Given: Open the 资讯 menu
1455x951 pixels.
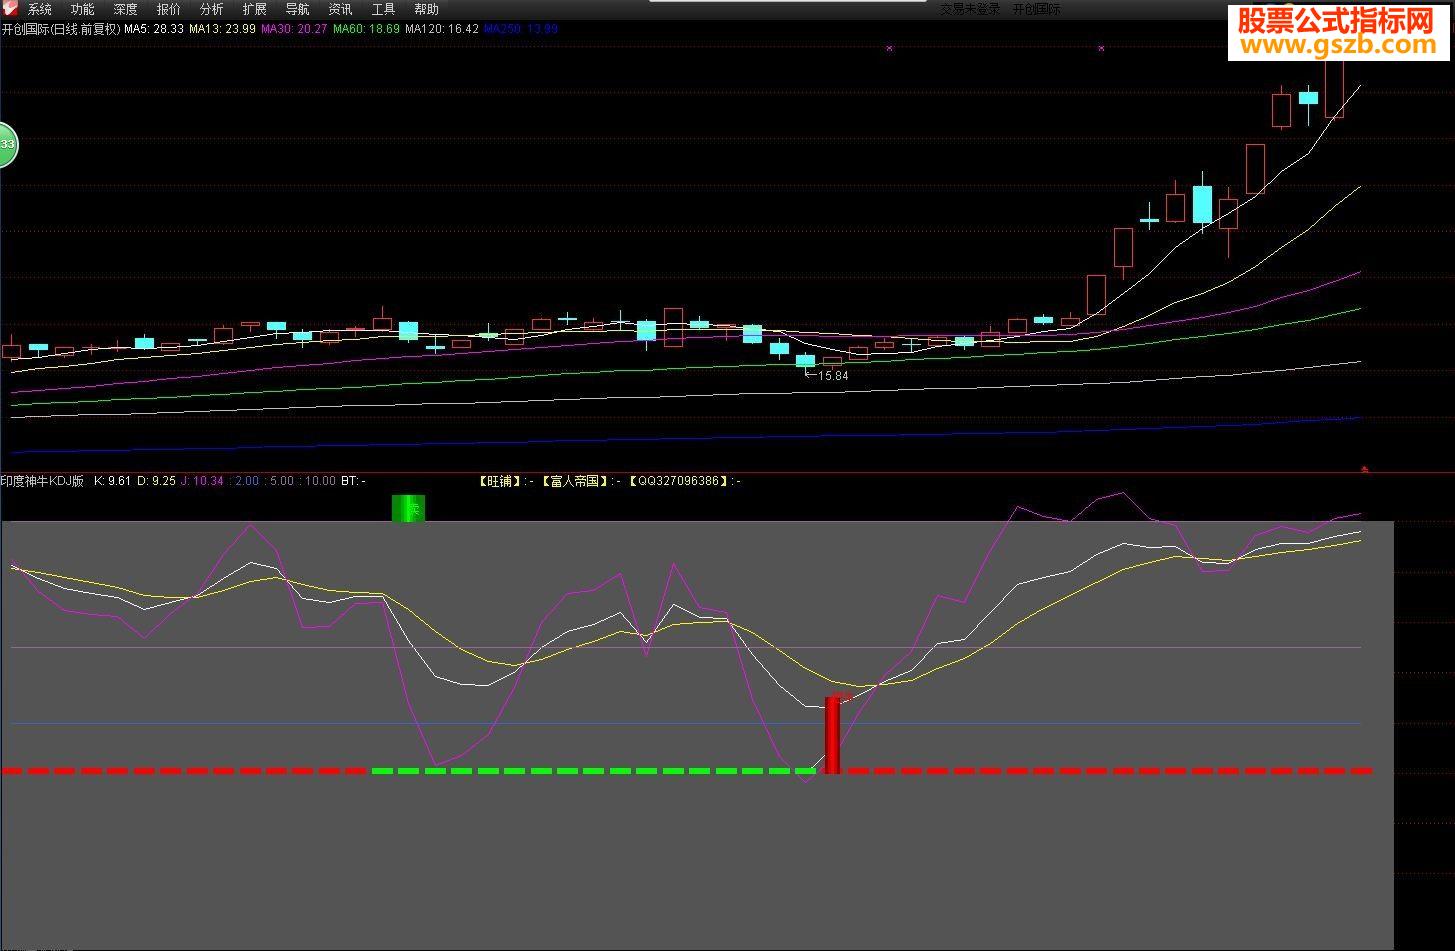Looking at the screenshot, I should coord(341,9).
